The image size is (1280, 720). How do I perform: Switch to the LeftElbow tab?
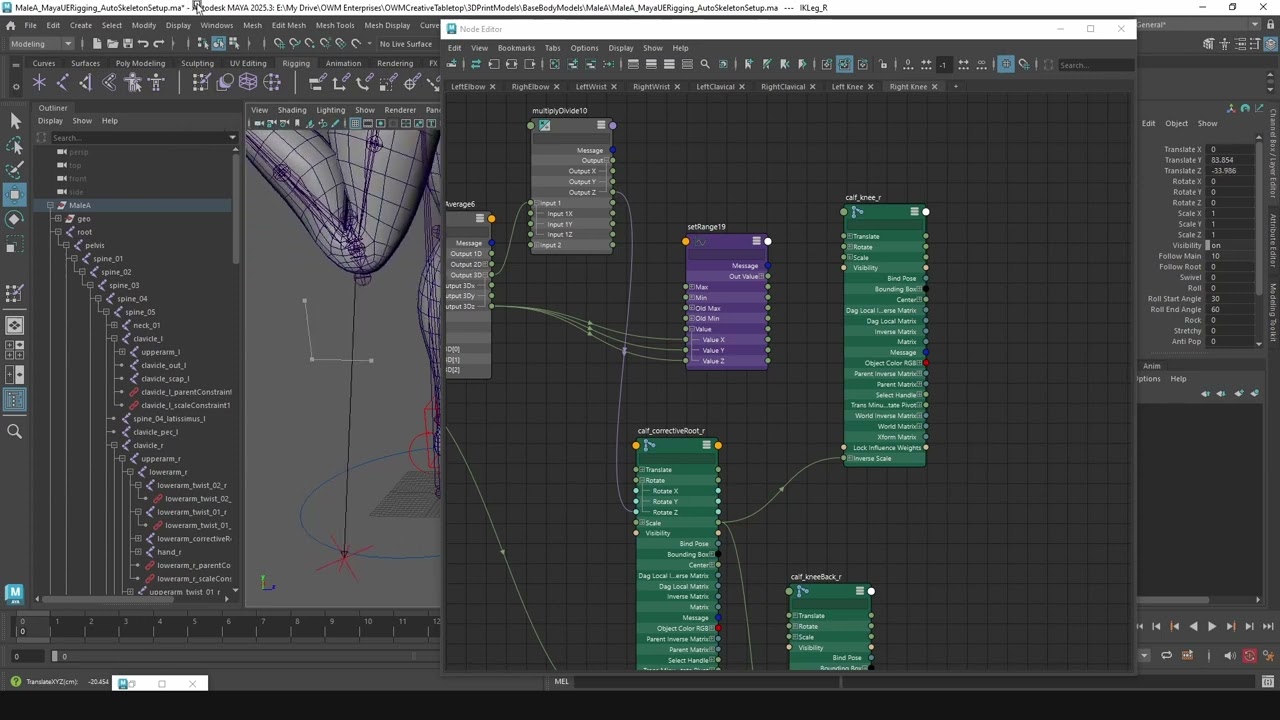click(x=468, y=87)
